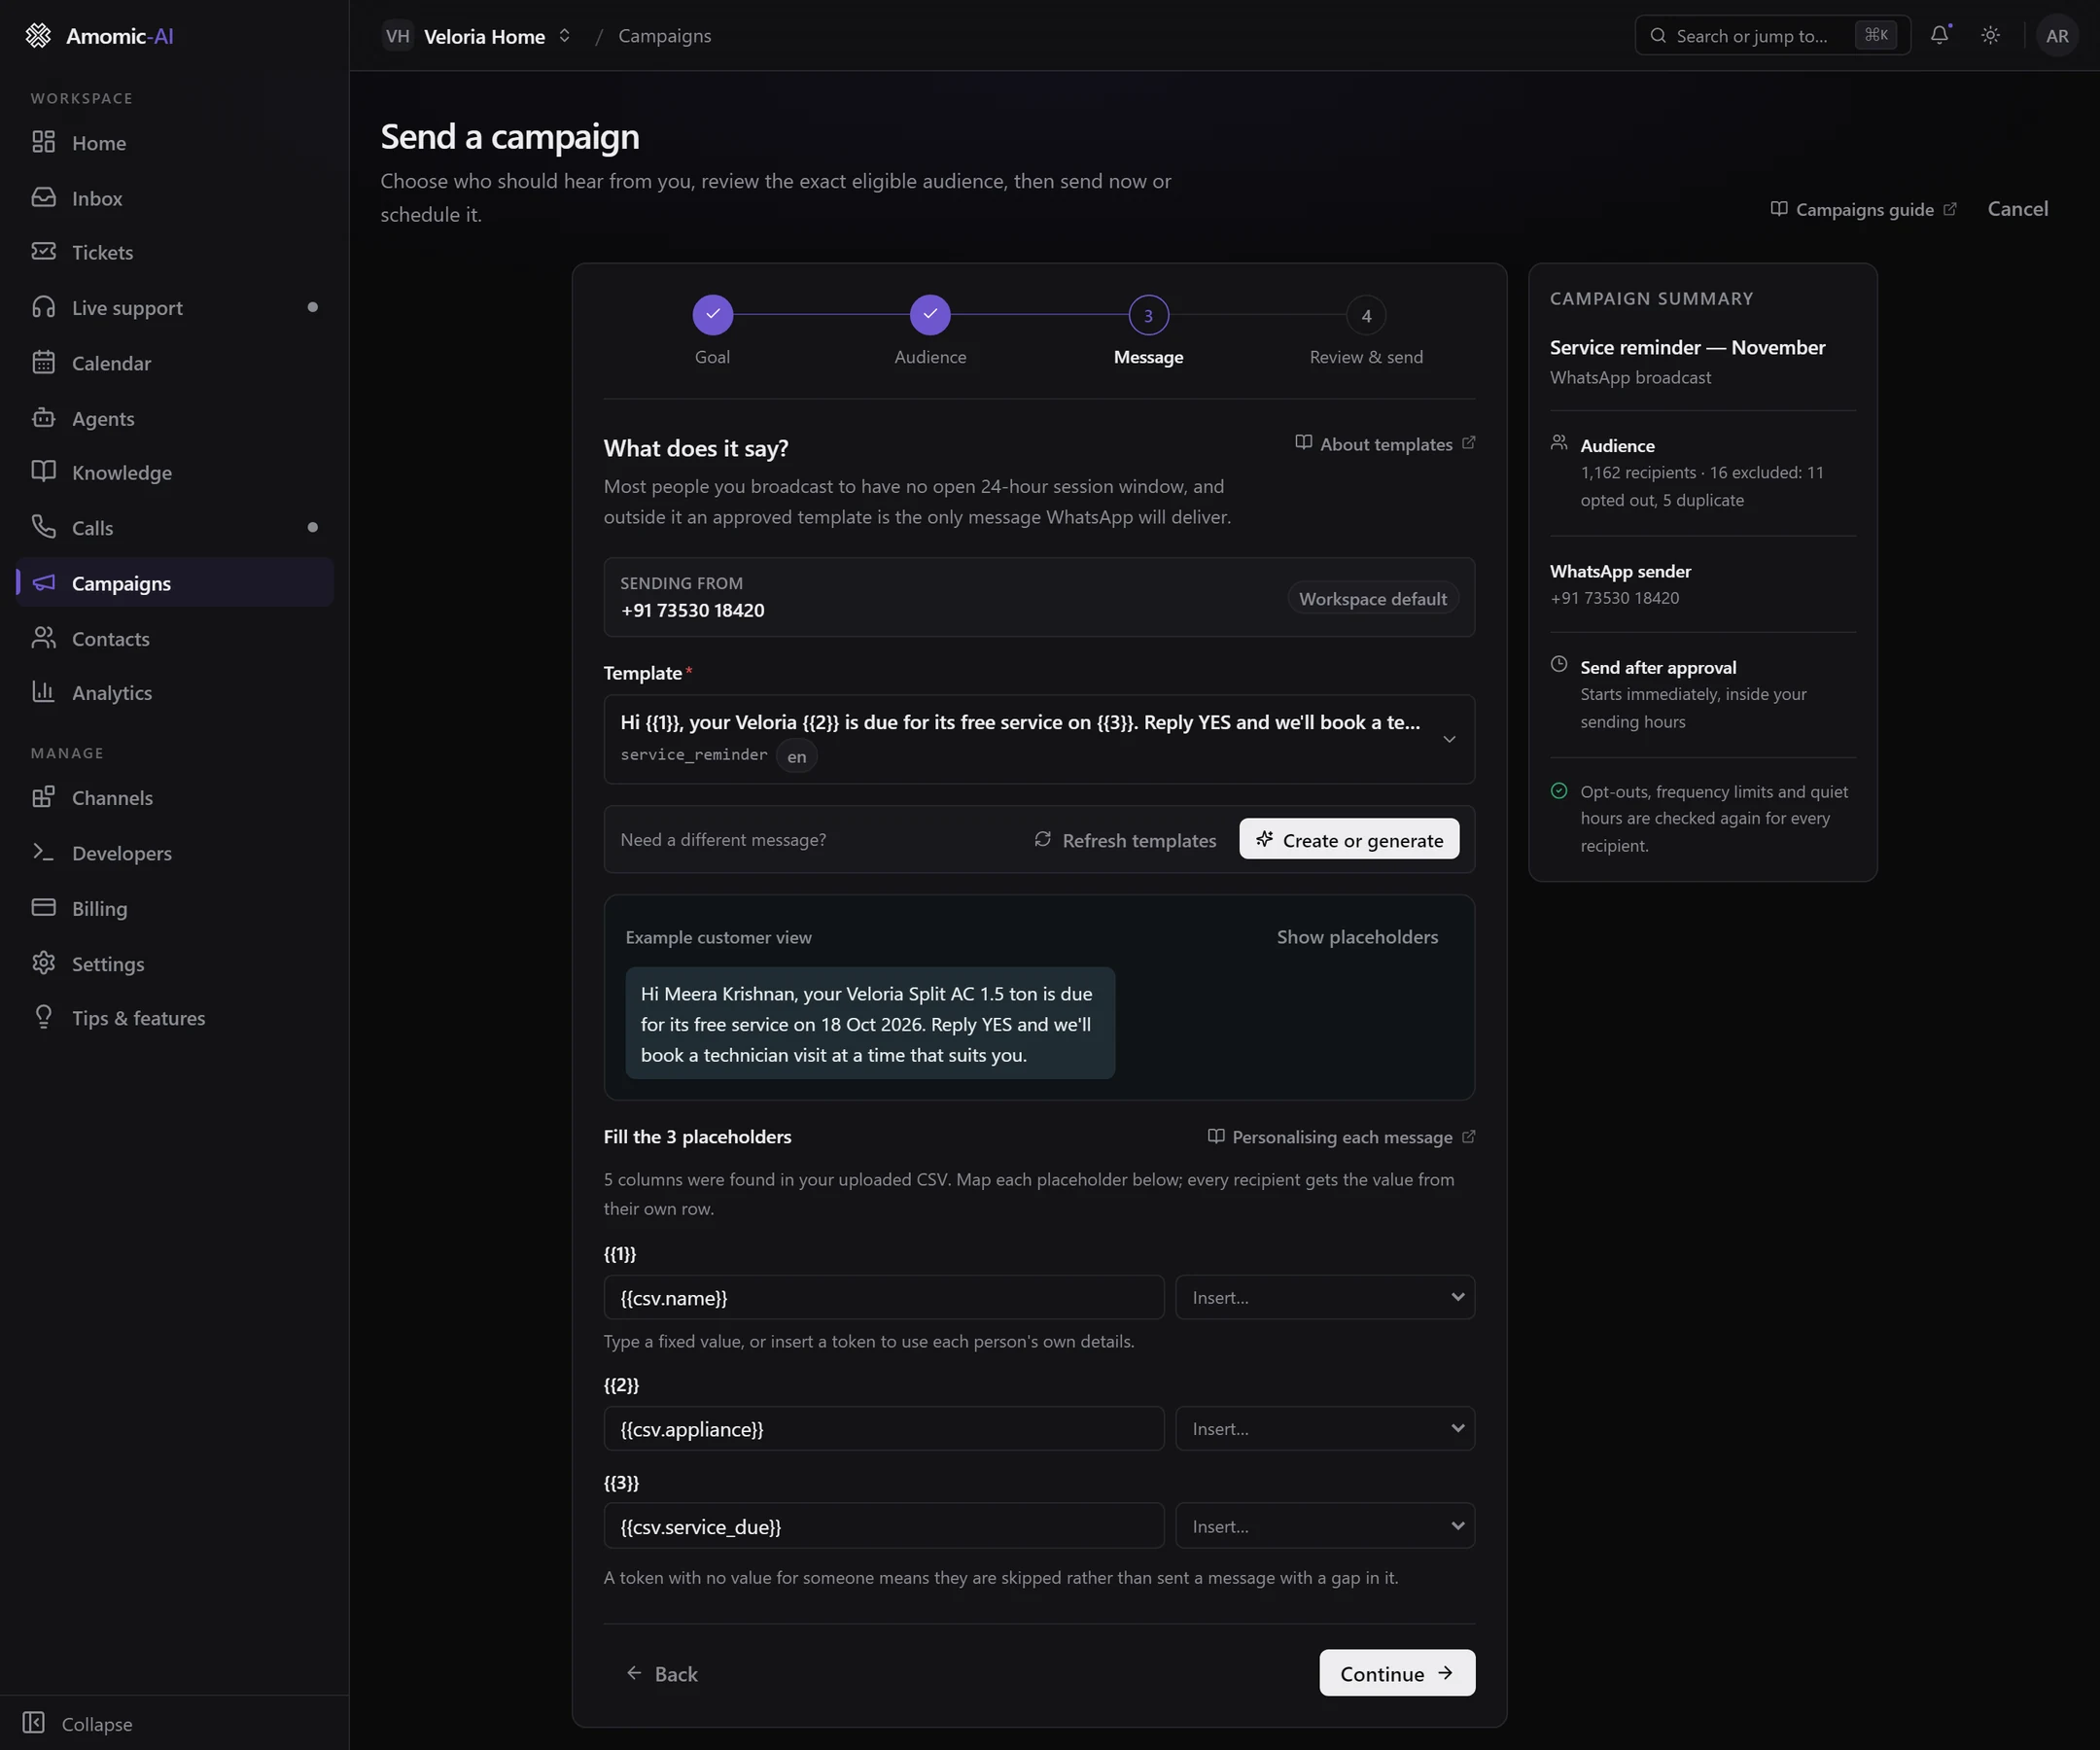Open the service_reminder template dropdown
The width and height of the screenshot is (2100, 1750).
1039,739
